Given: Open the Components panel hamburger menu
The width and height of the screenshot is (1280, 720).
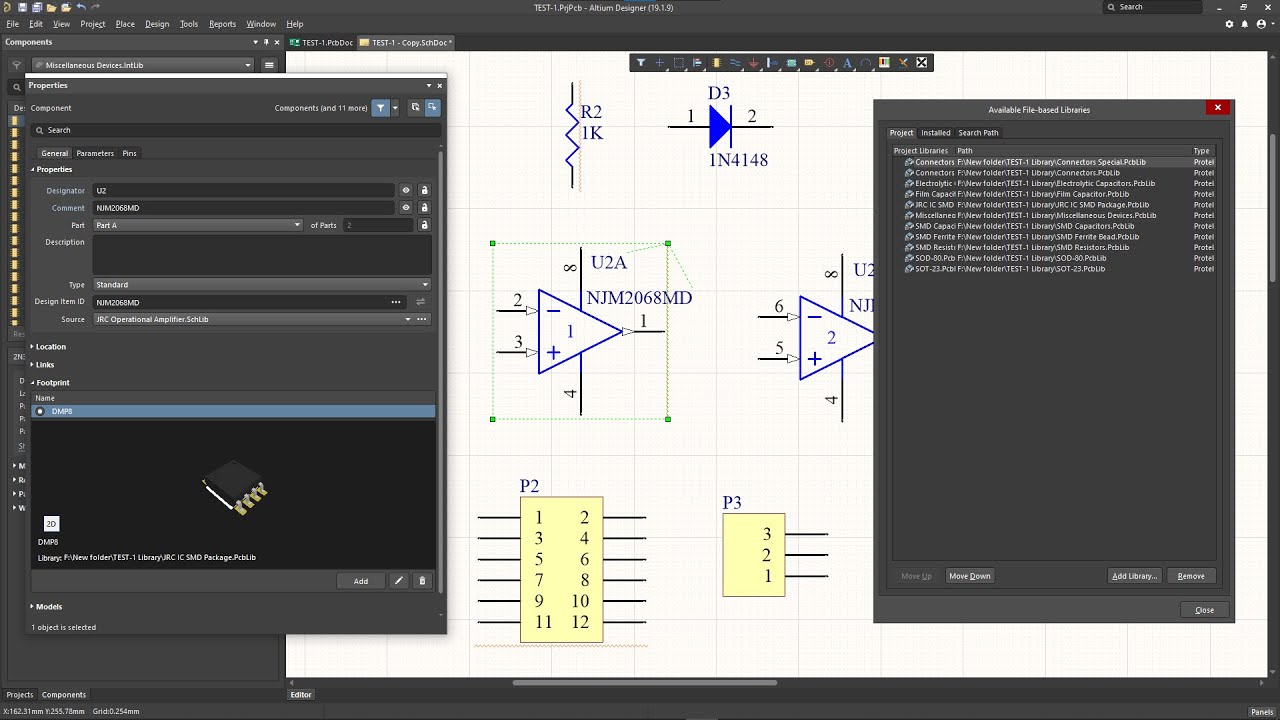Looking at the screenshot, I should (269, 65).
